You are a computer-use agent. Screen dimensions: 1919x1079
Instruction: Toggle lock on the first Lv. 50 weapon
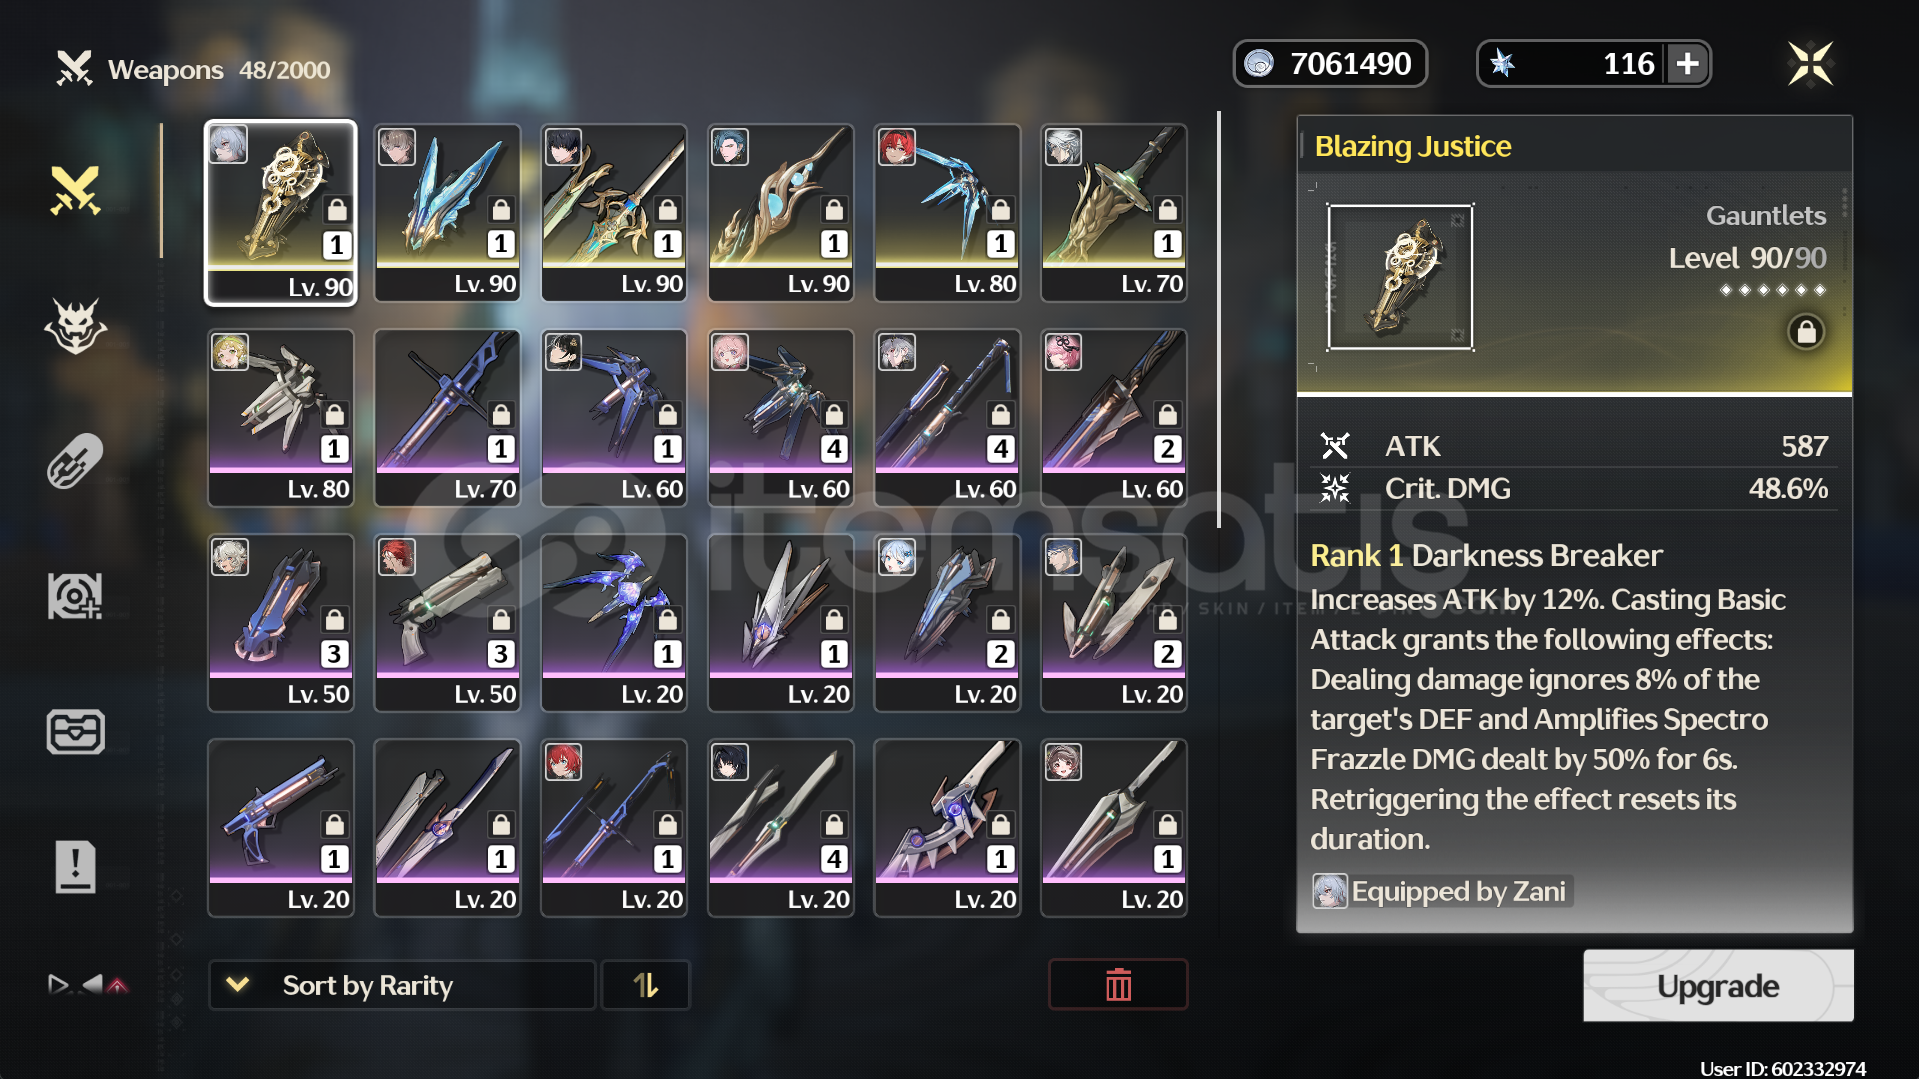point(334,619)
